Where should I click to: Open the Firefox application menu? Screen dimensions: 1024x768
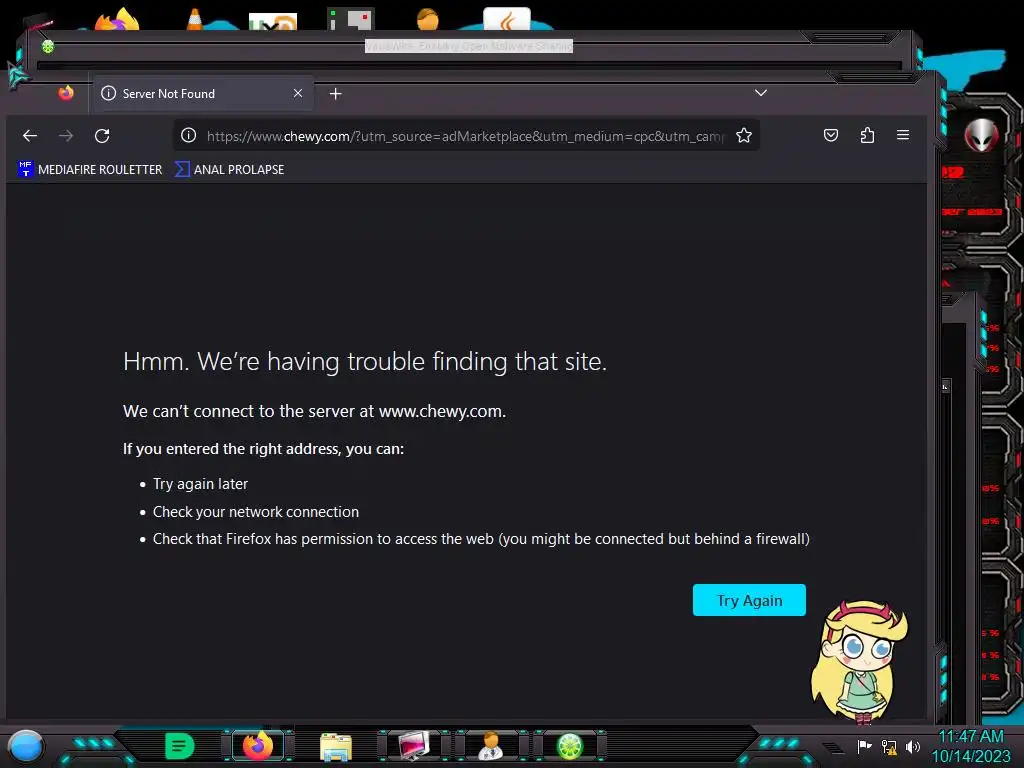click(x=903, y=135)
